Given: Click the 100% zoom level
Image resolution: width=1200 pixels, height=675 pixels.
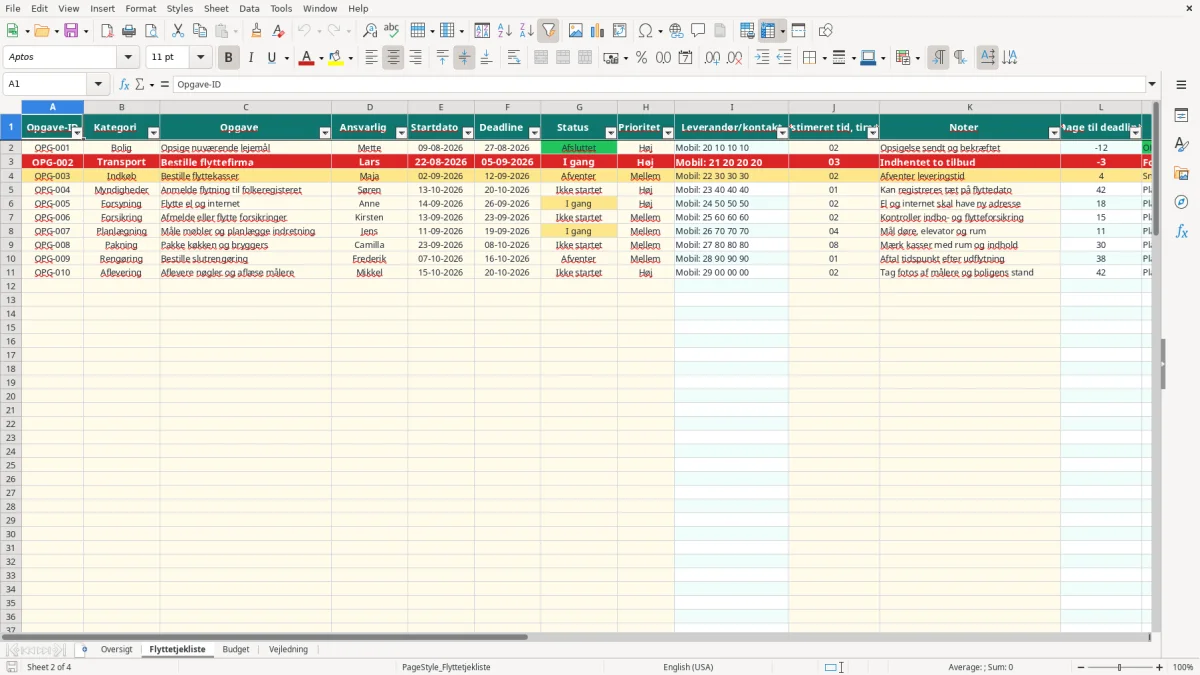Looking at the screenshot, I should click(1183, 667).
